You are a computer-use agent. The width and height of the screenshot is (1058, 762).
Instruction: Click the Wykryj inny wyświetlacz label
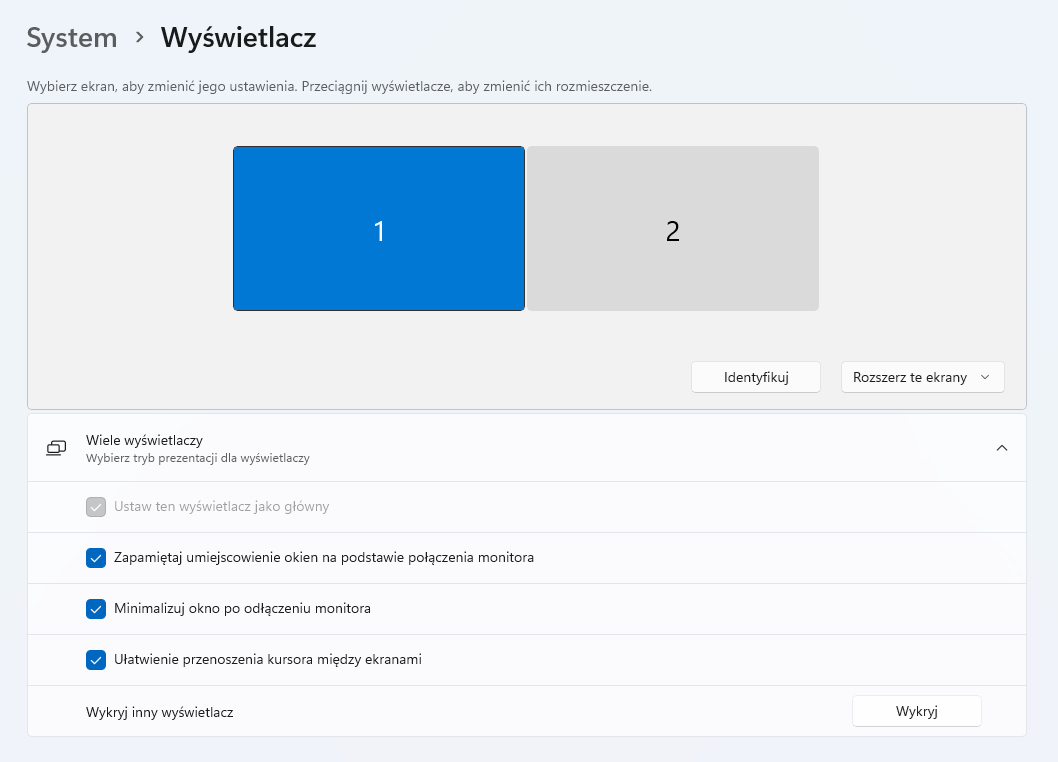pos(160,712)
